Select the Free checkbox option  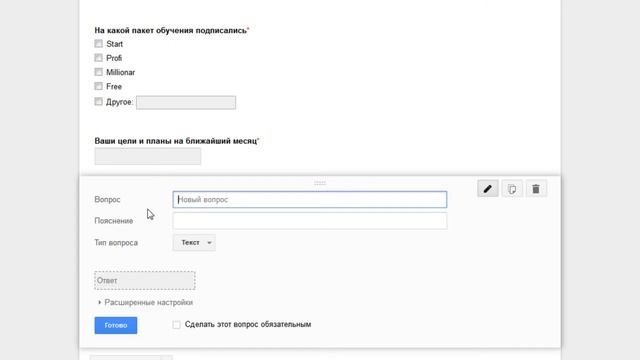(98, 86)
